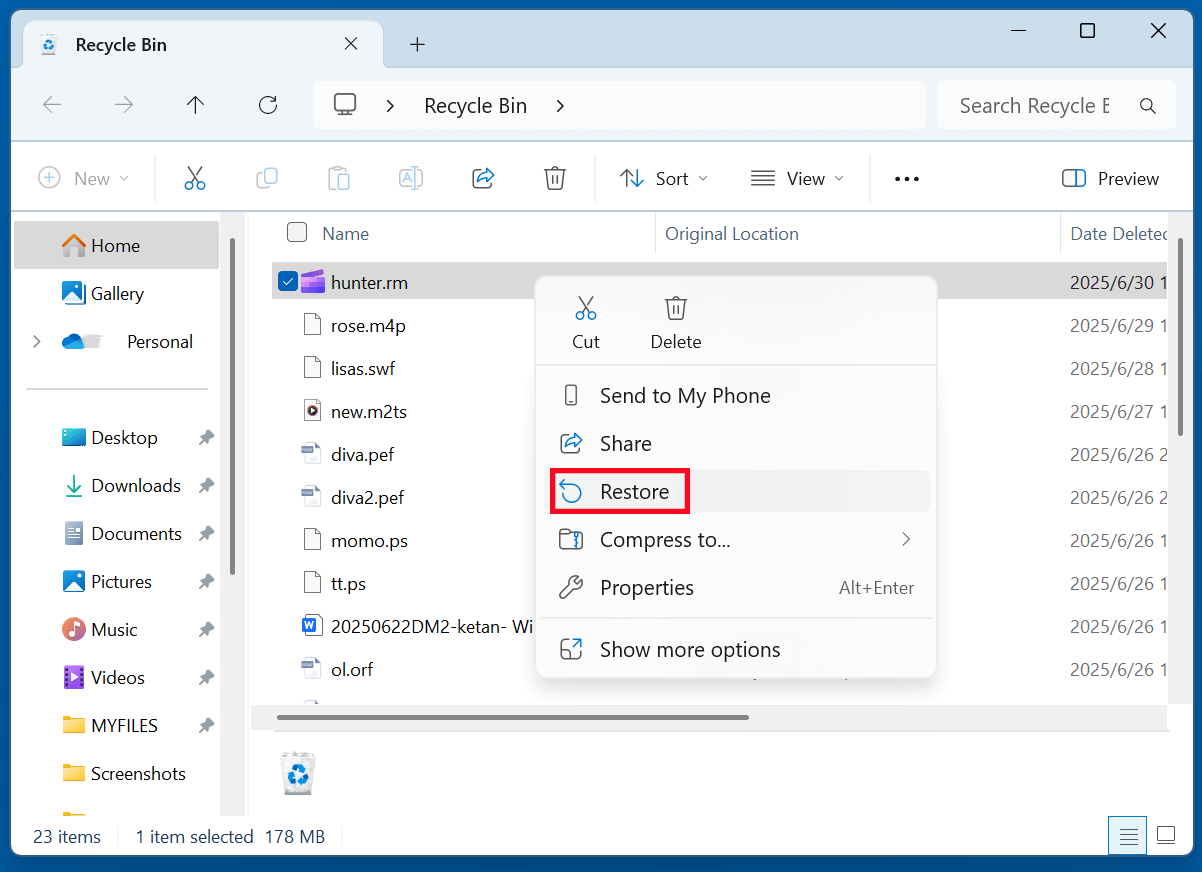The image size is (1202, 872).
Task: Click the Share icon in the toolbar
Action: (x=482, y=177)
